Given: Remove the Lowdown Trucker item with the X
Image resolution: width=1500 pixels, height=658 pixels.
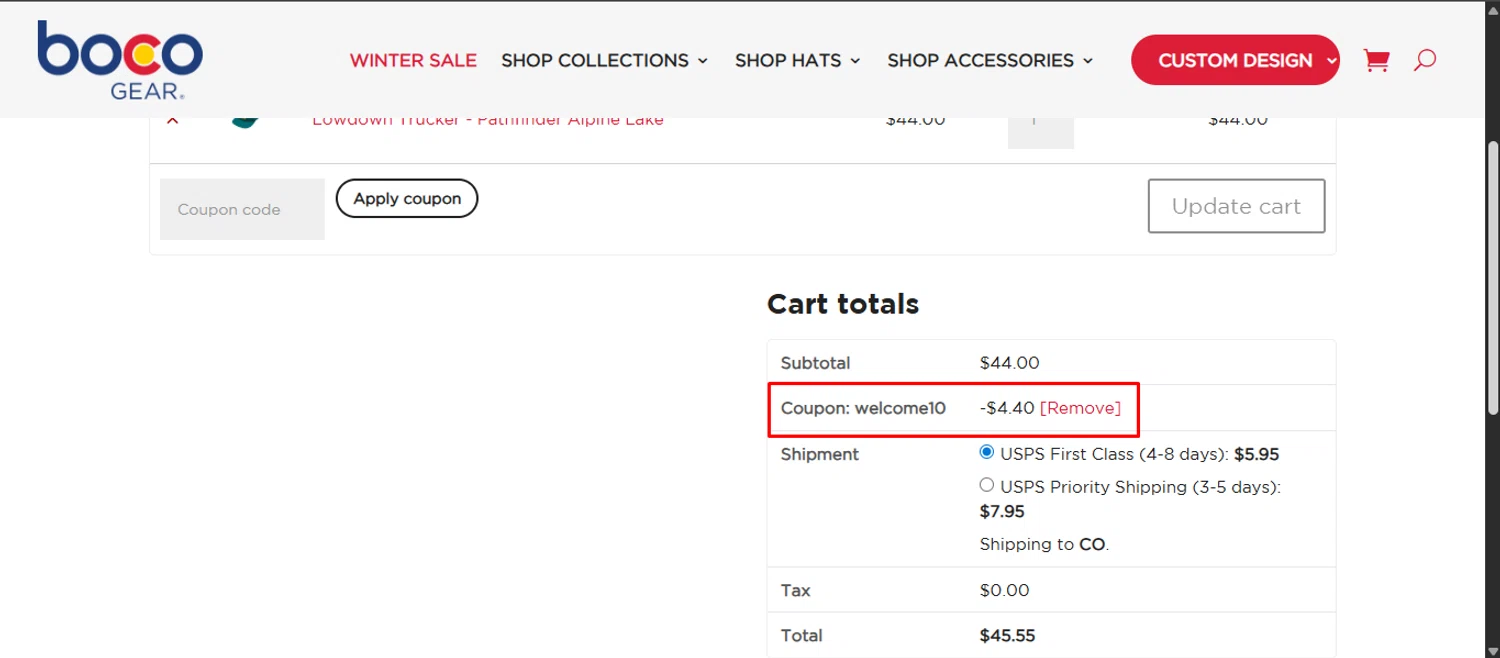Looking at the screenshot, I should pos(172,121).
